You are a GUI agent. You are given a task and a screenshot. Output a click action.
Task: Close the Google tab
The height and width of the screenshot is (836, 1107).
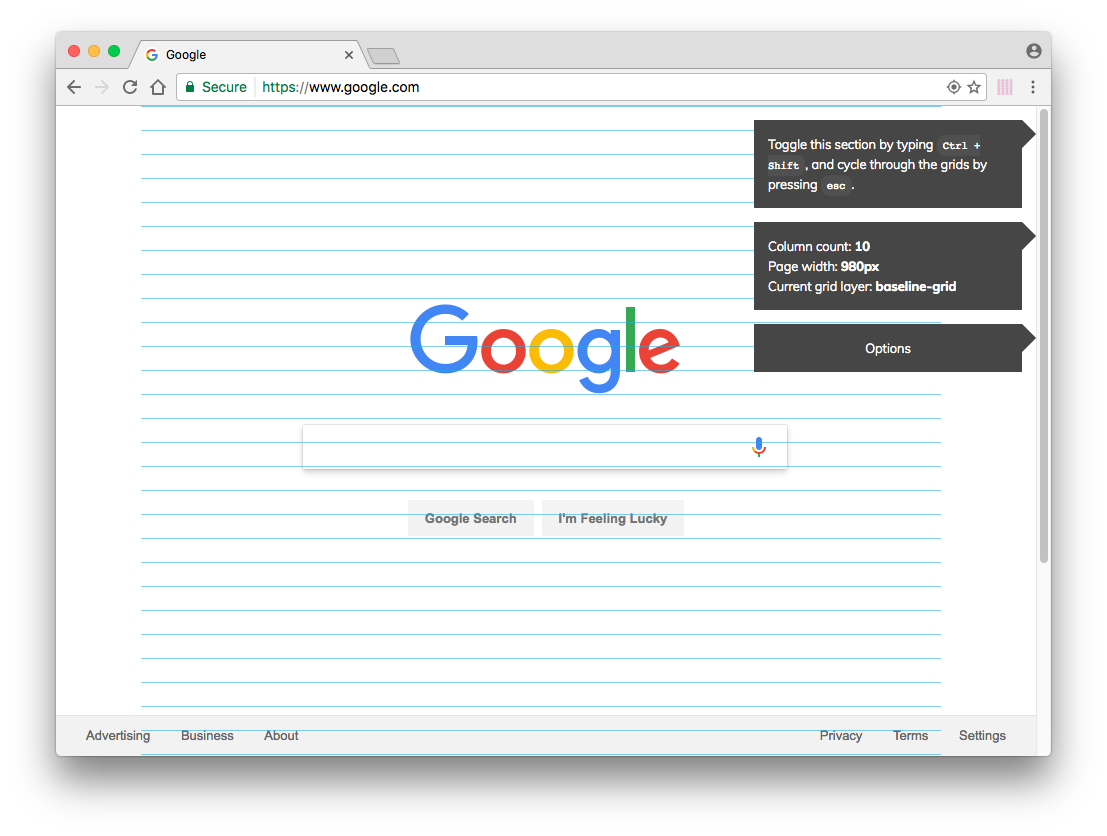pos(349,55)
